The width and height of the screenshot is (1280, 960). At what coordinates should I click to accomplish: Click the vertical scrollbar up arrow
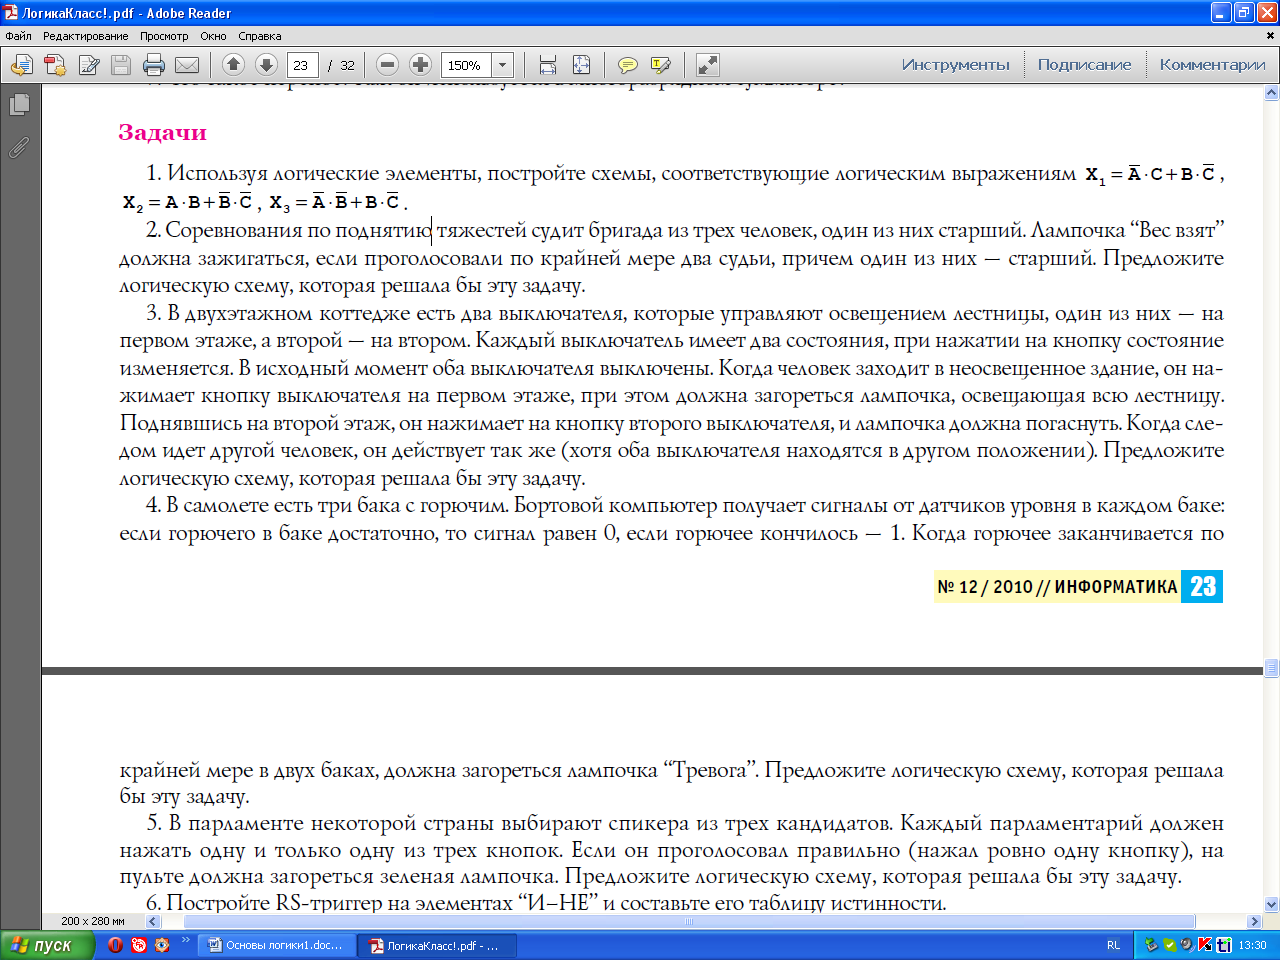[x=1272, y=92]
